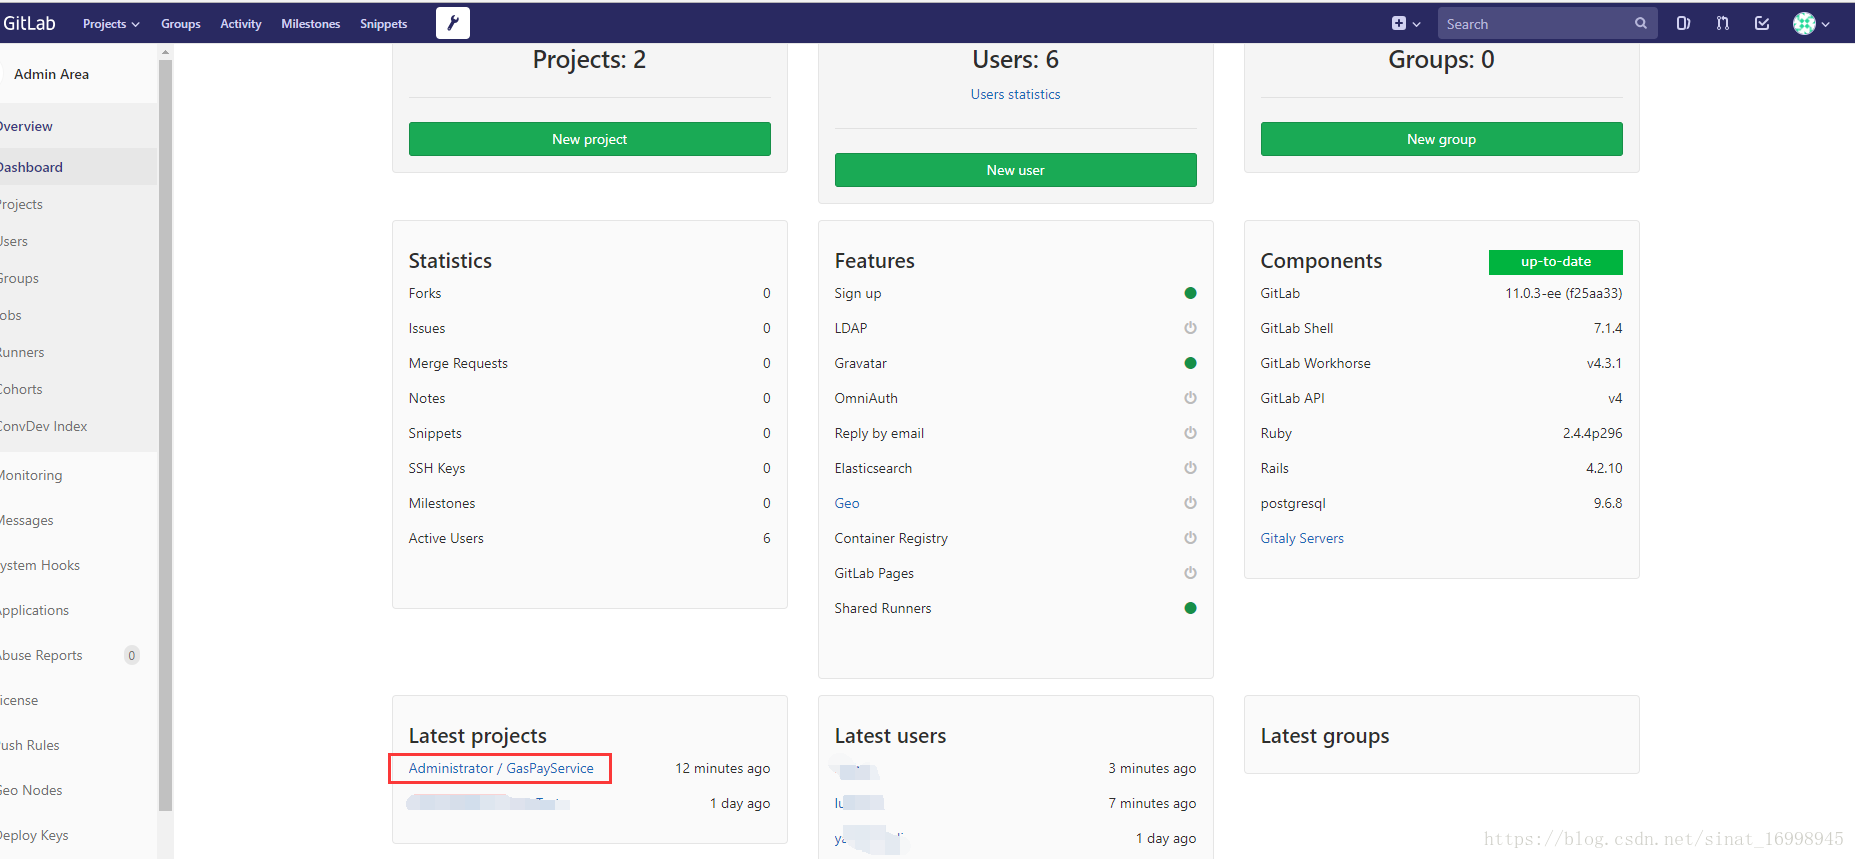The width and height of the screenshot is (1855, 859).
Task: Click the Shared Runners green indicator
Action: click(x=1190, y=608)
